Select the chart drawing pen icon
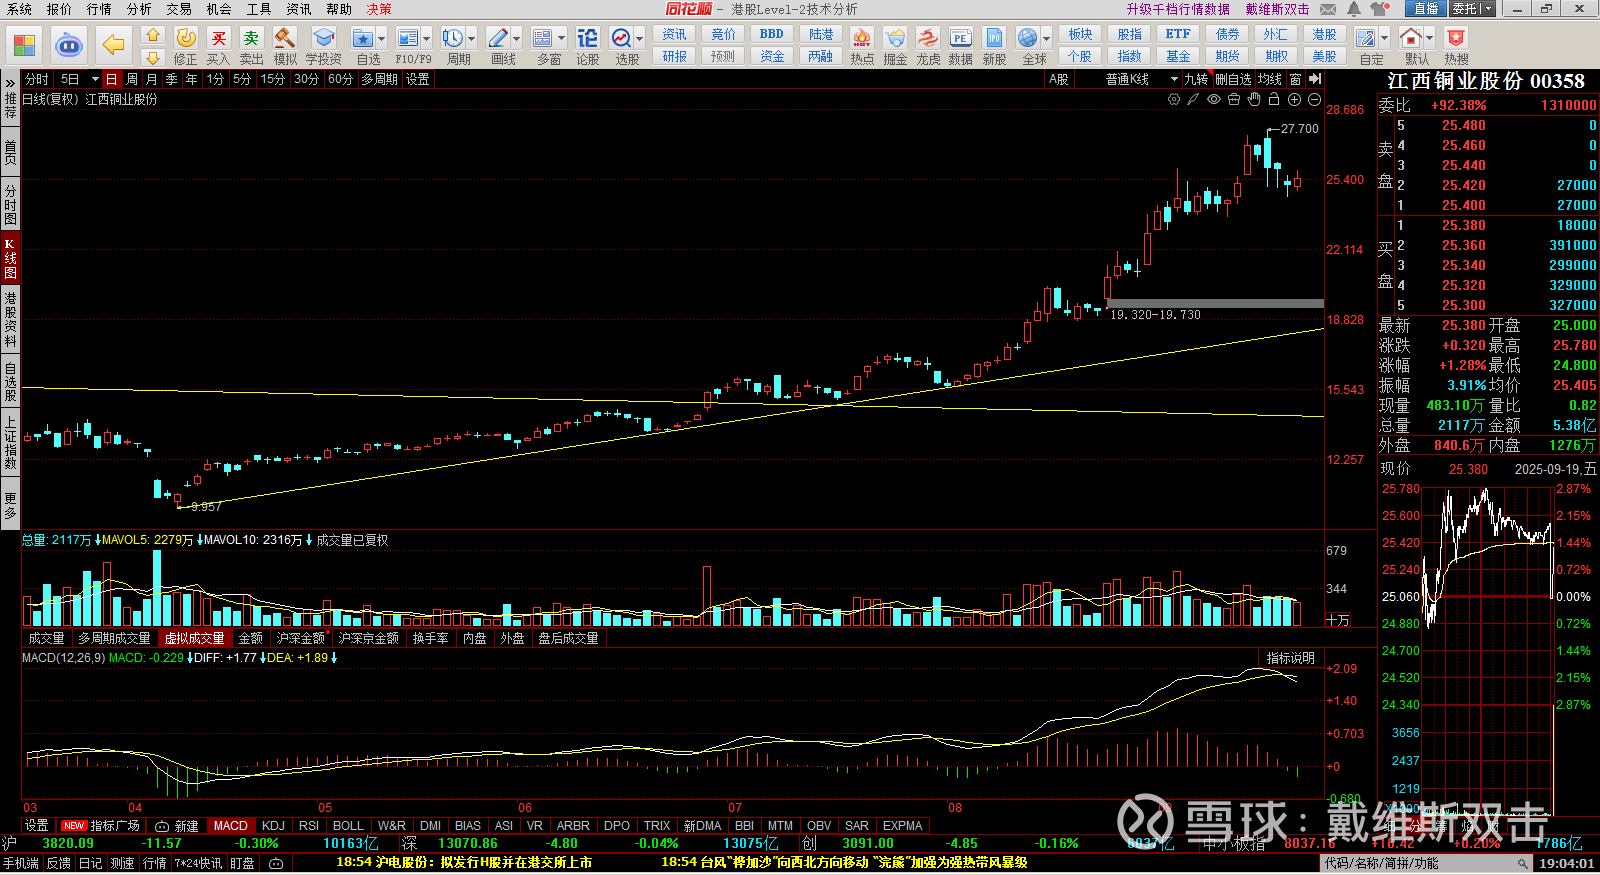 pos(1193,99)
